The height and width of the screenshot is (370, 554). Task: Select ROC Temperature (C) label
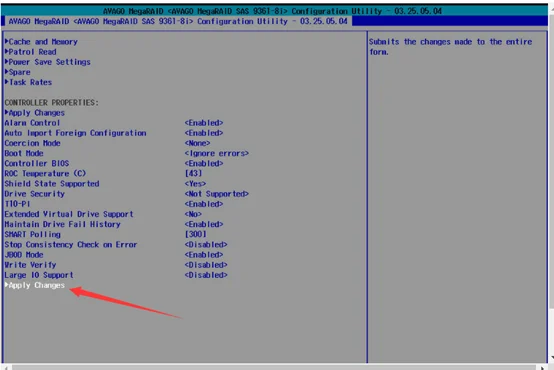click(x=45, y=174)
